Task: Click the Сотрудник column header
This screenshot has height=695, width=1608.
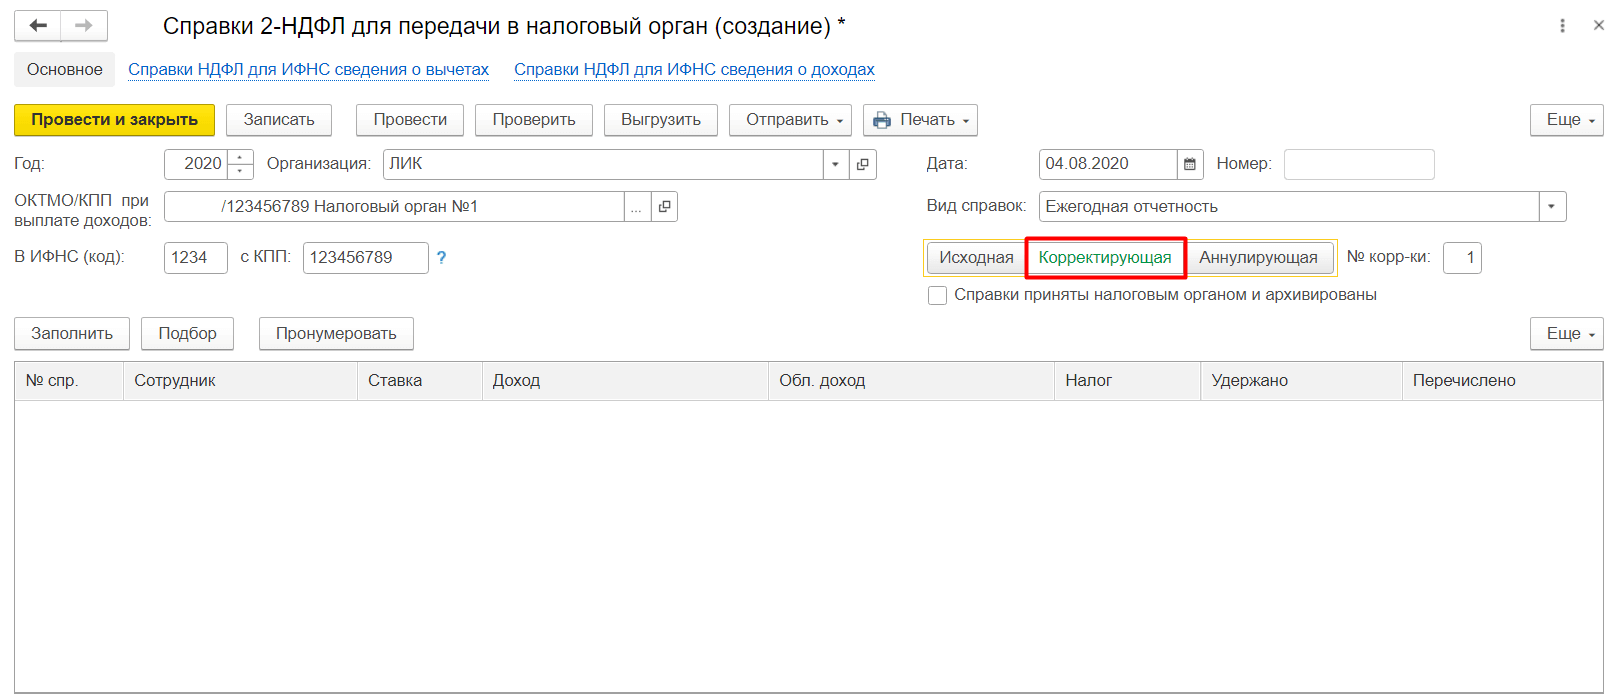Action: click(240, 381)
